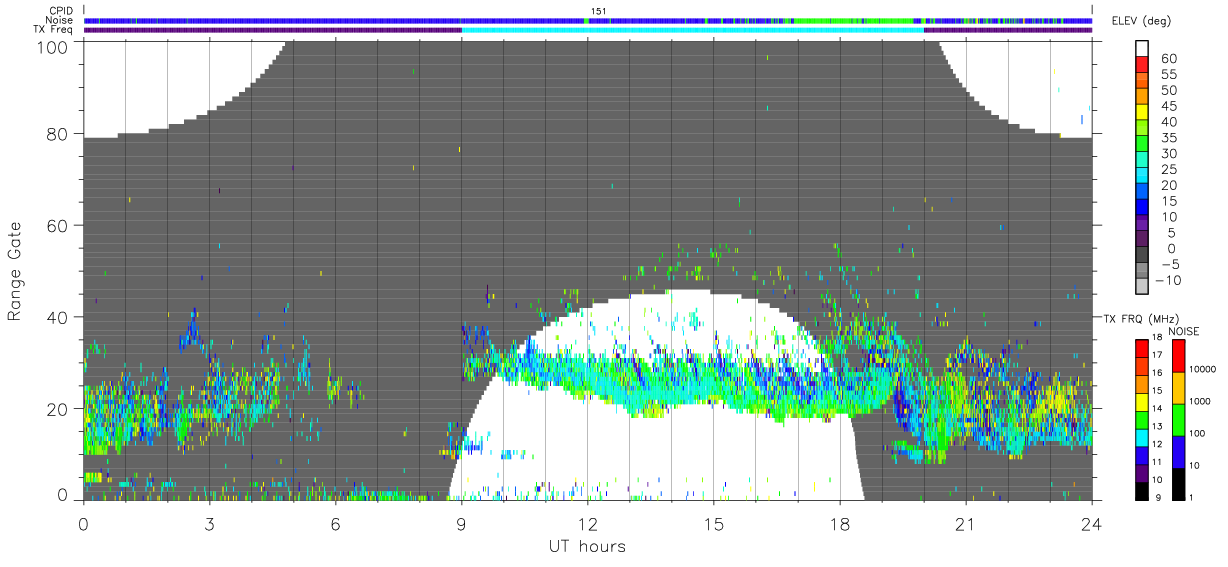The height and width of the screenshot is (567, 1228).
Task: Click the '12' tick on UT hours axis
Action: tap(587, 523)
